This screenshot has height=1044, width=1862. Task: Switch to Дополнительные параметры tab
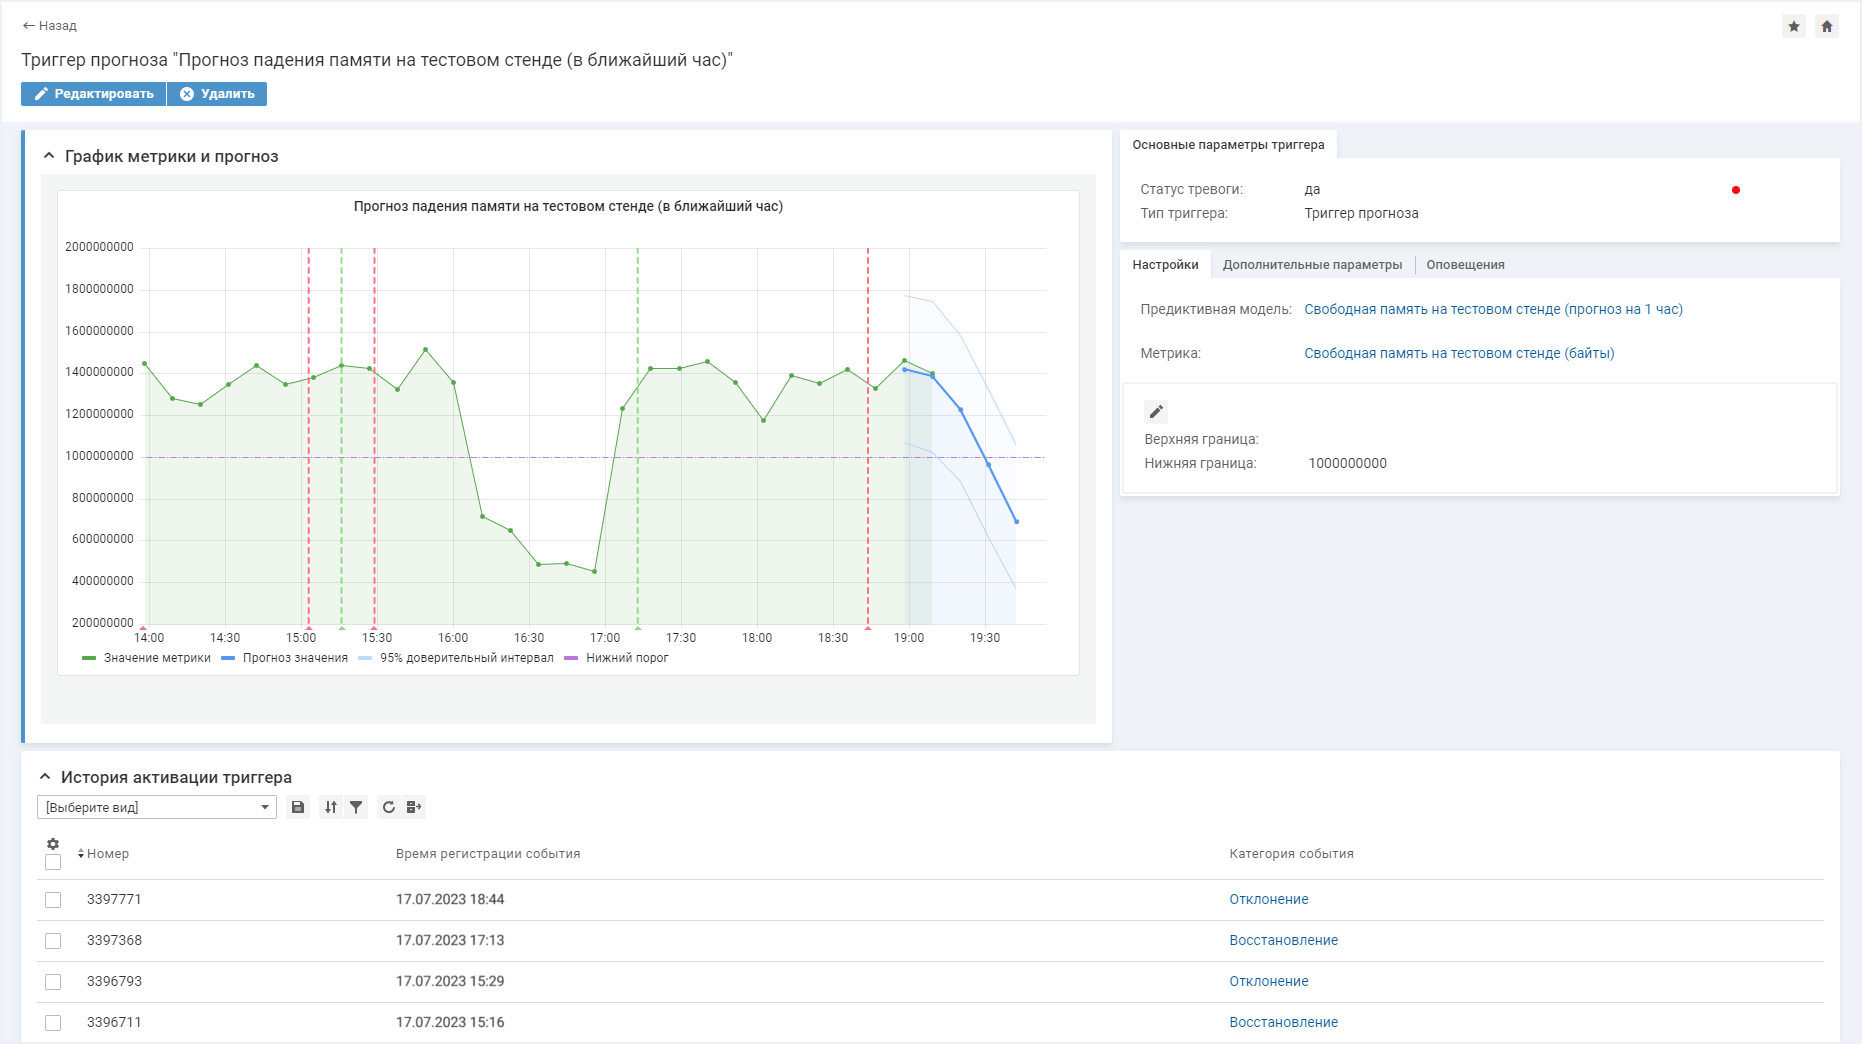tap(1312, 265)
